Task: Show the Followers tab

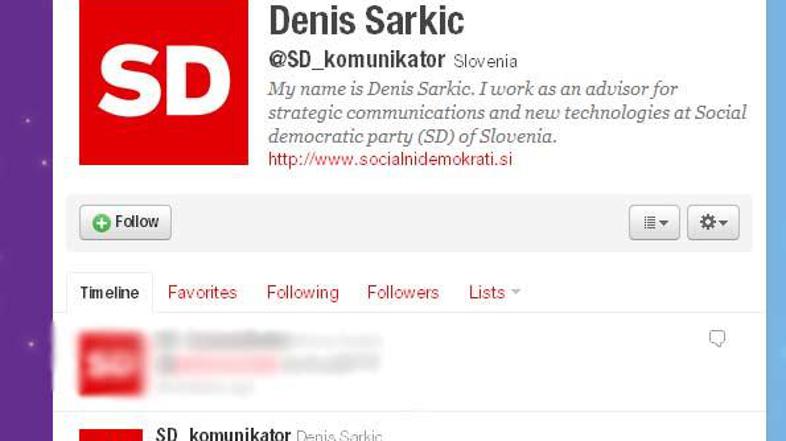Action: click(x=403, y=292)
